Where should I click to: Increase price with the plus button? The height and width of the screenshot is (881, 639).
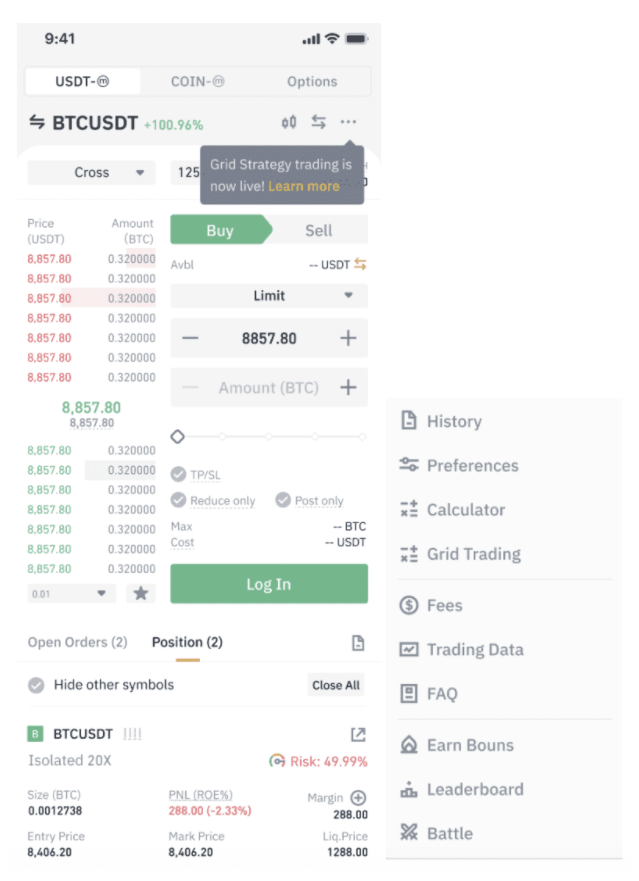point(348,338)
